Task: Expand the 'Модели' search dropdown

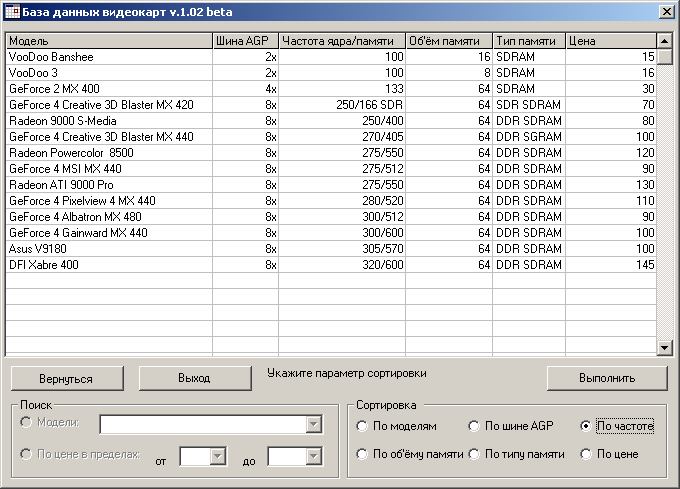Action: (x=314, y=425)
